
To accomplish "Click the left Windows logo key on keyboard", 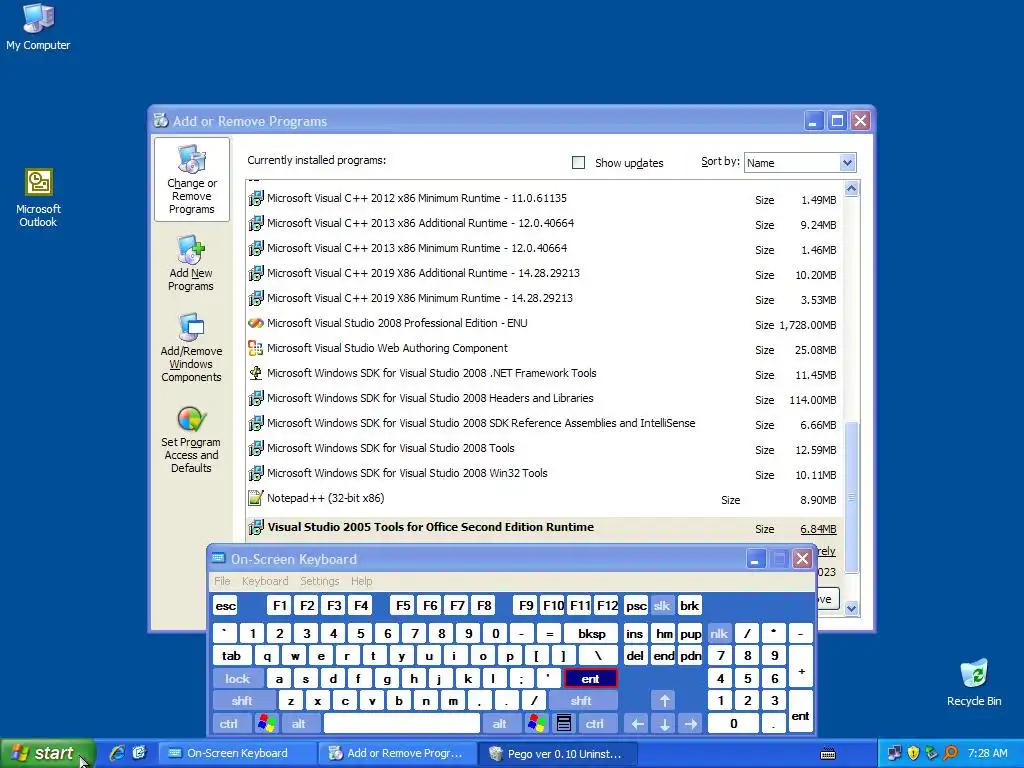I will click(x=266, y=724).
